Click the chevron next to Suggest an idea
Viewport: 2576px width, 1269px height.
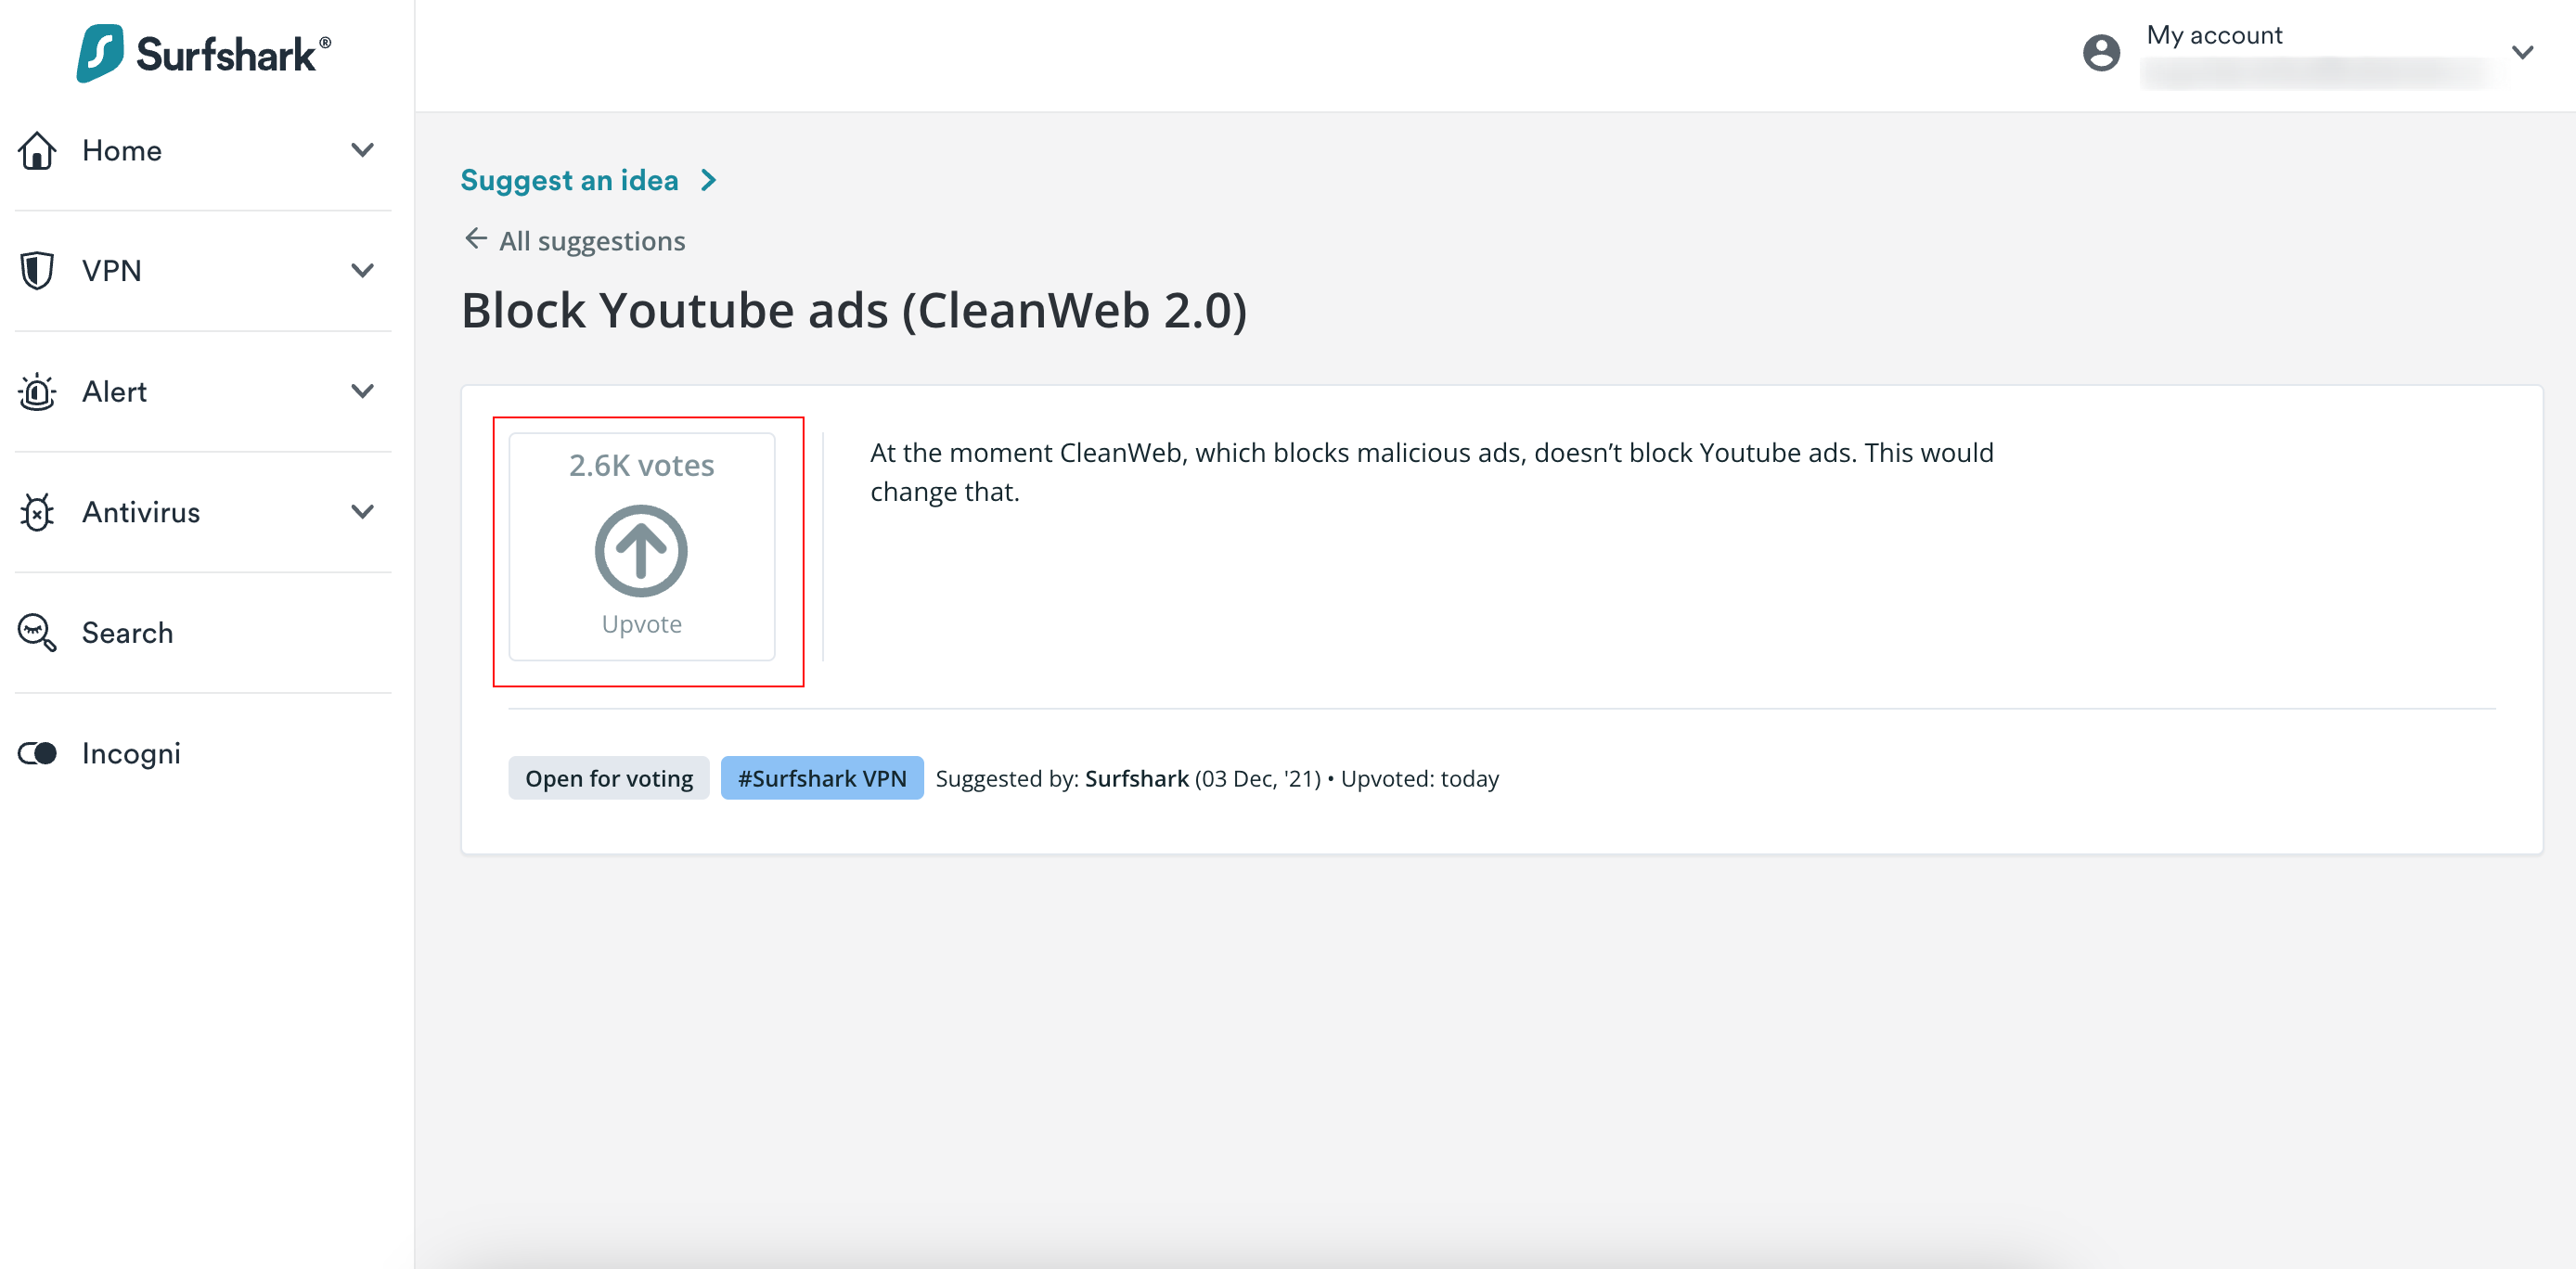[x=708, y=180]
